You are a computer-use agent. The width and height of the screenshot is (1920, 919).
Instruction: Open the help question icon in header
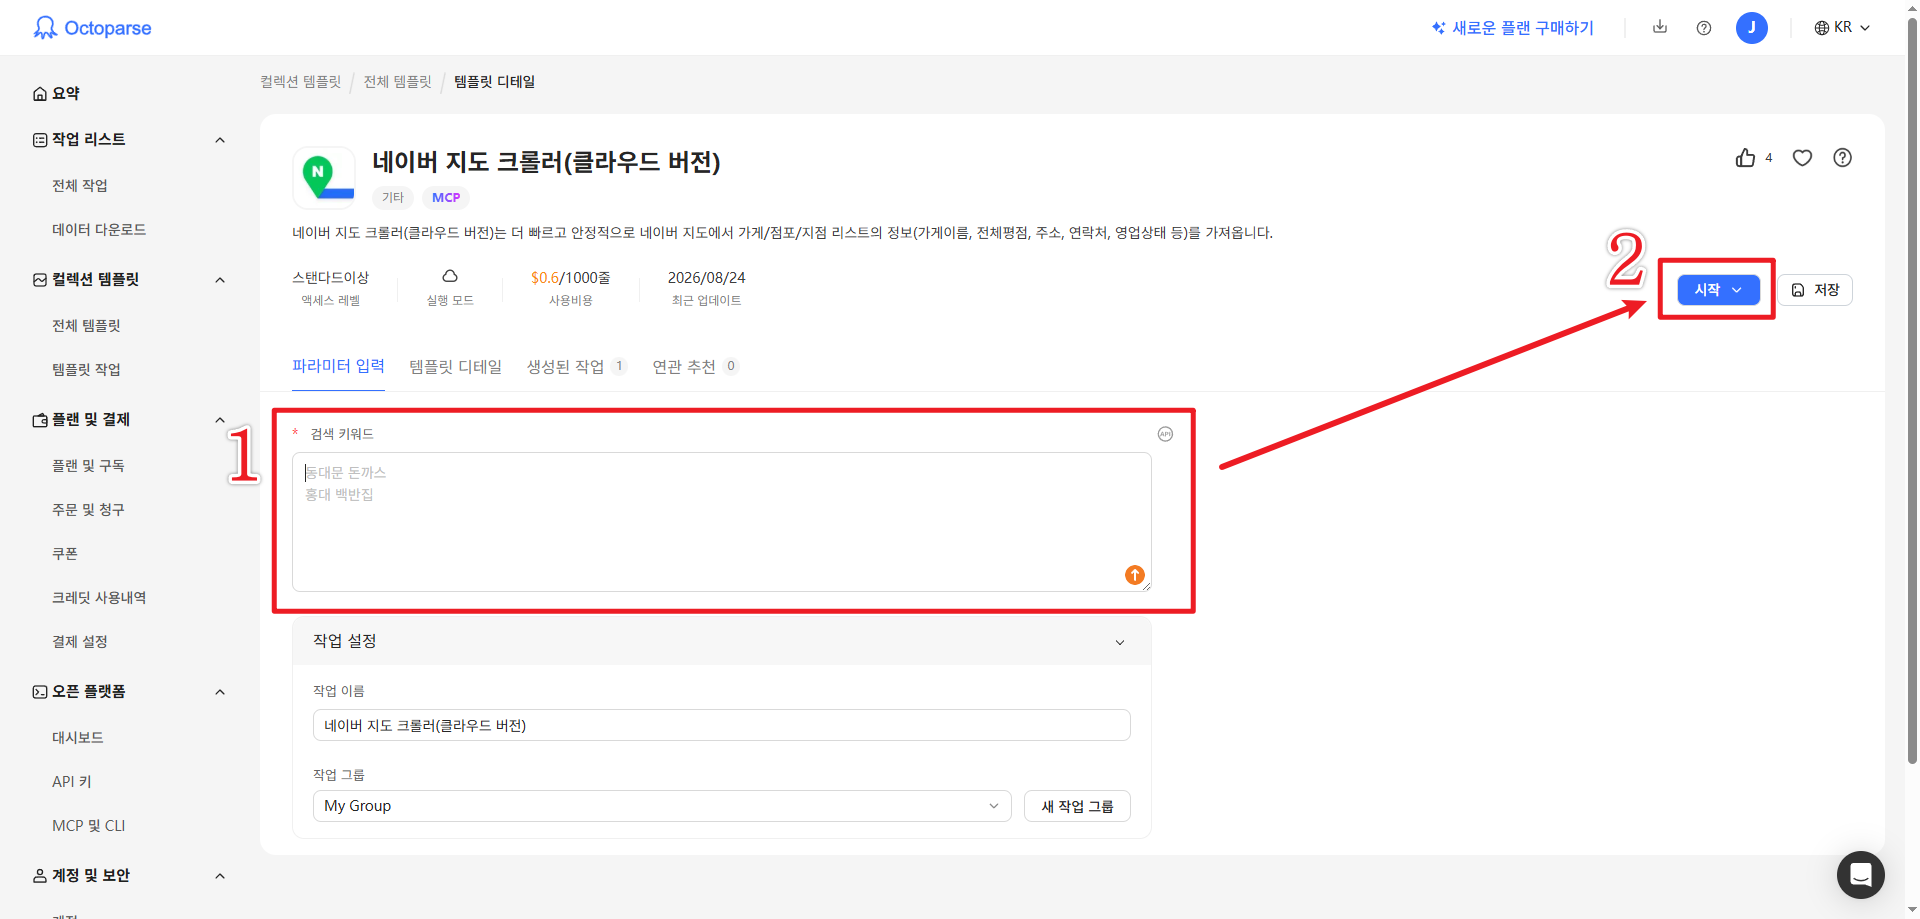1704,28
